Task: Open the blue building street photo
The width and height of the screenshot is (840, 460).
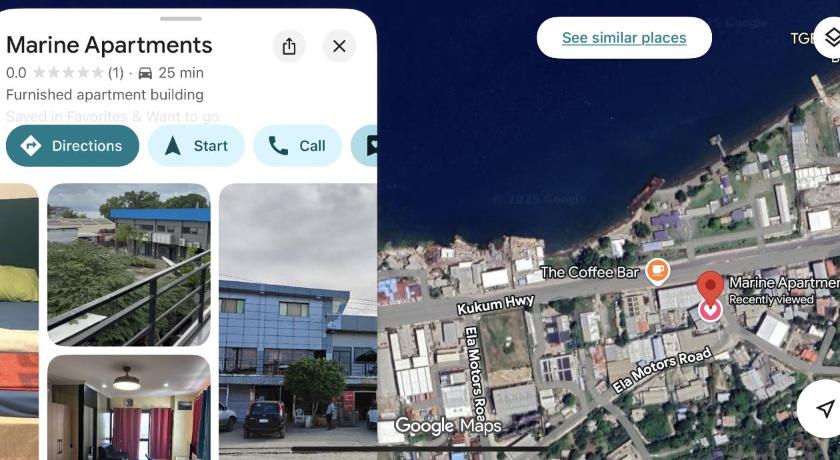Action: [298, 321]
